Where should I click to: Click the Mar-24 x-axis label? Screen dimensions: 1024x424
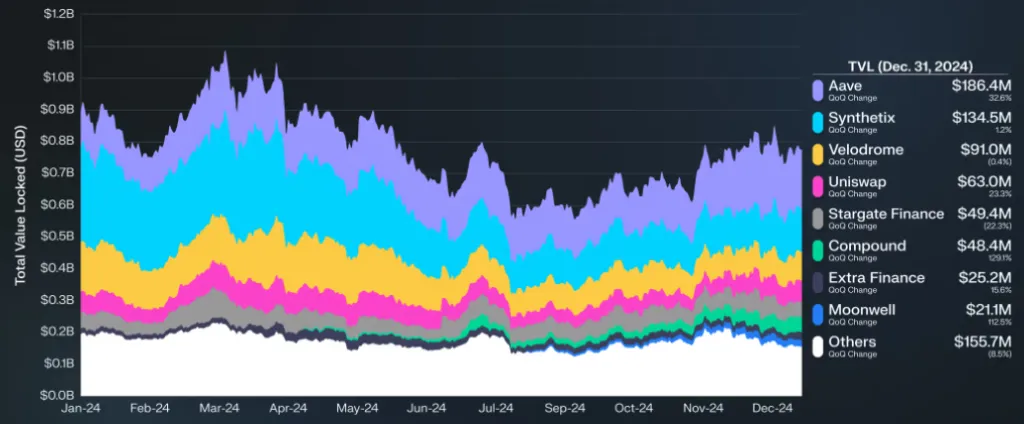click(x=219, y=408)
